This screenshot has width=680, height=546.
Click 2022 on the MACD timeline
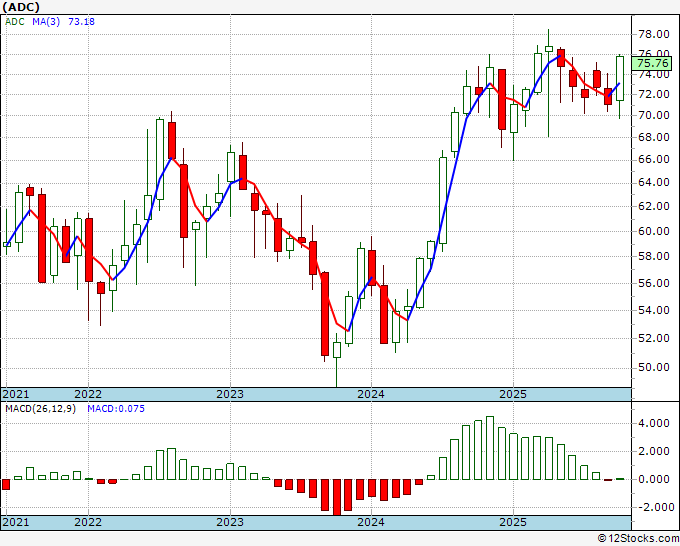click(88, 522)
